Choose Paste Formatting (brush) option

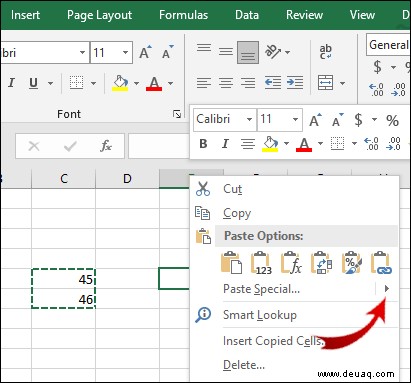[x=351, y=263]
